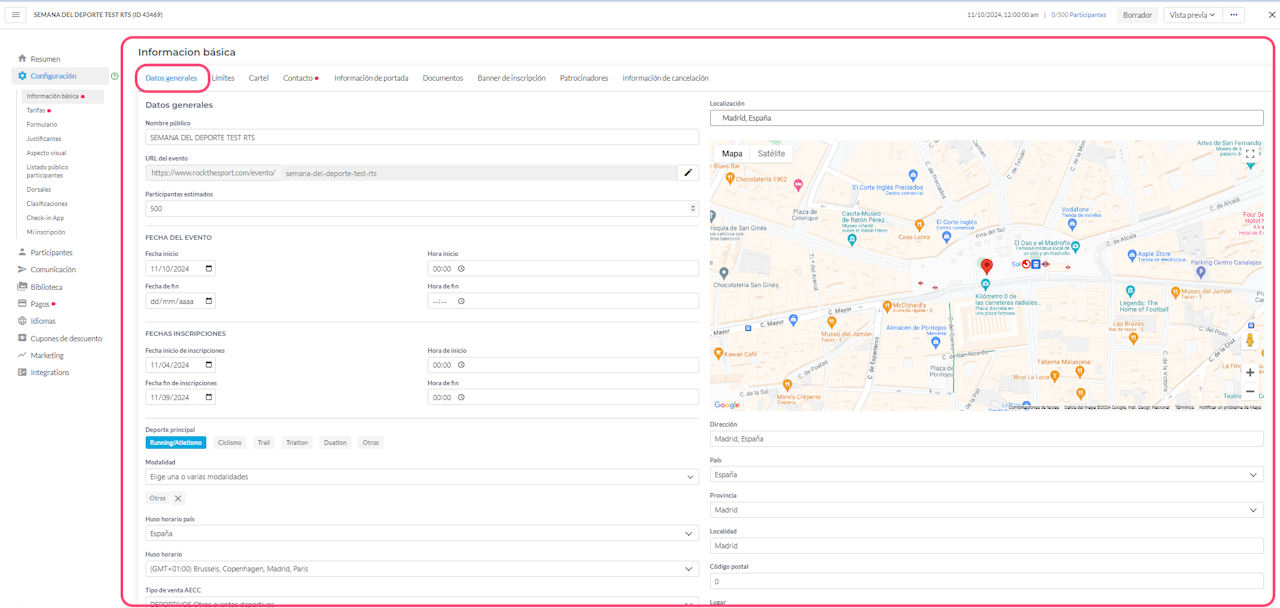Open Tarifas in the sidebar
The height and width of the screenshot is (608, 1280).
coord(36,110)
